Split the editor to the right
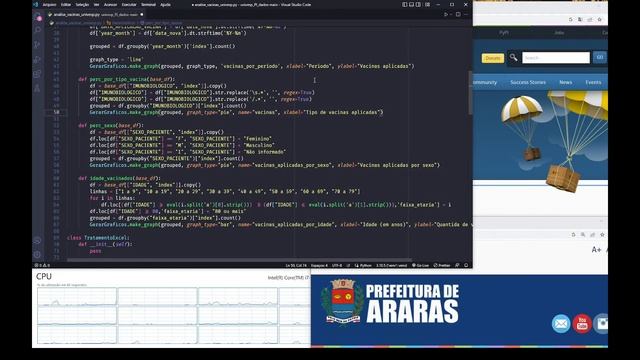The image size is (640, 360). pos(458,14)
